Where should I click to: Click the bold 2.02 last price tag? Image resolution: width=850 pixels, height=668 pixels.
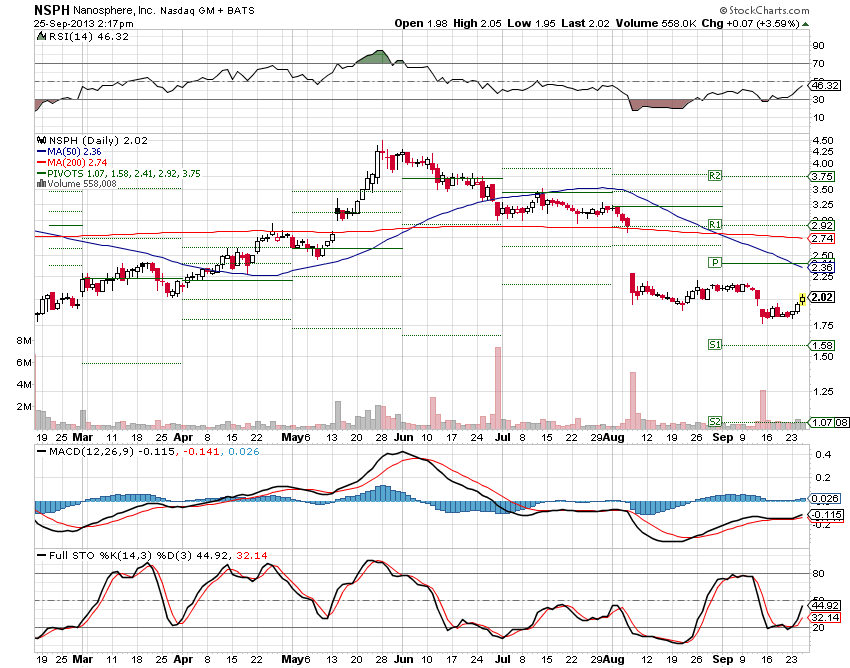coord(822,297)
